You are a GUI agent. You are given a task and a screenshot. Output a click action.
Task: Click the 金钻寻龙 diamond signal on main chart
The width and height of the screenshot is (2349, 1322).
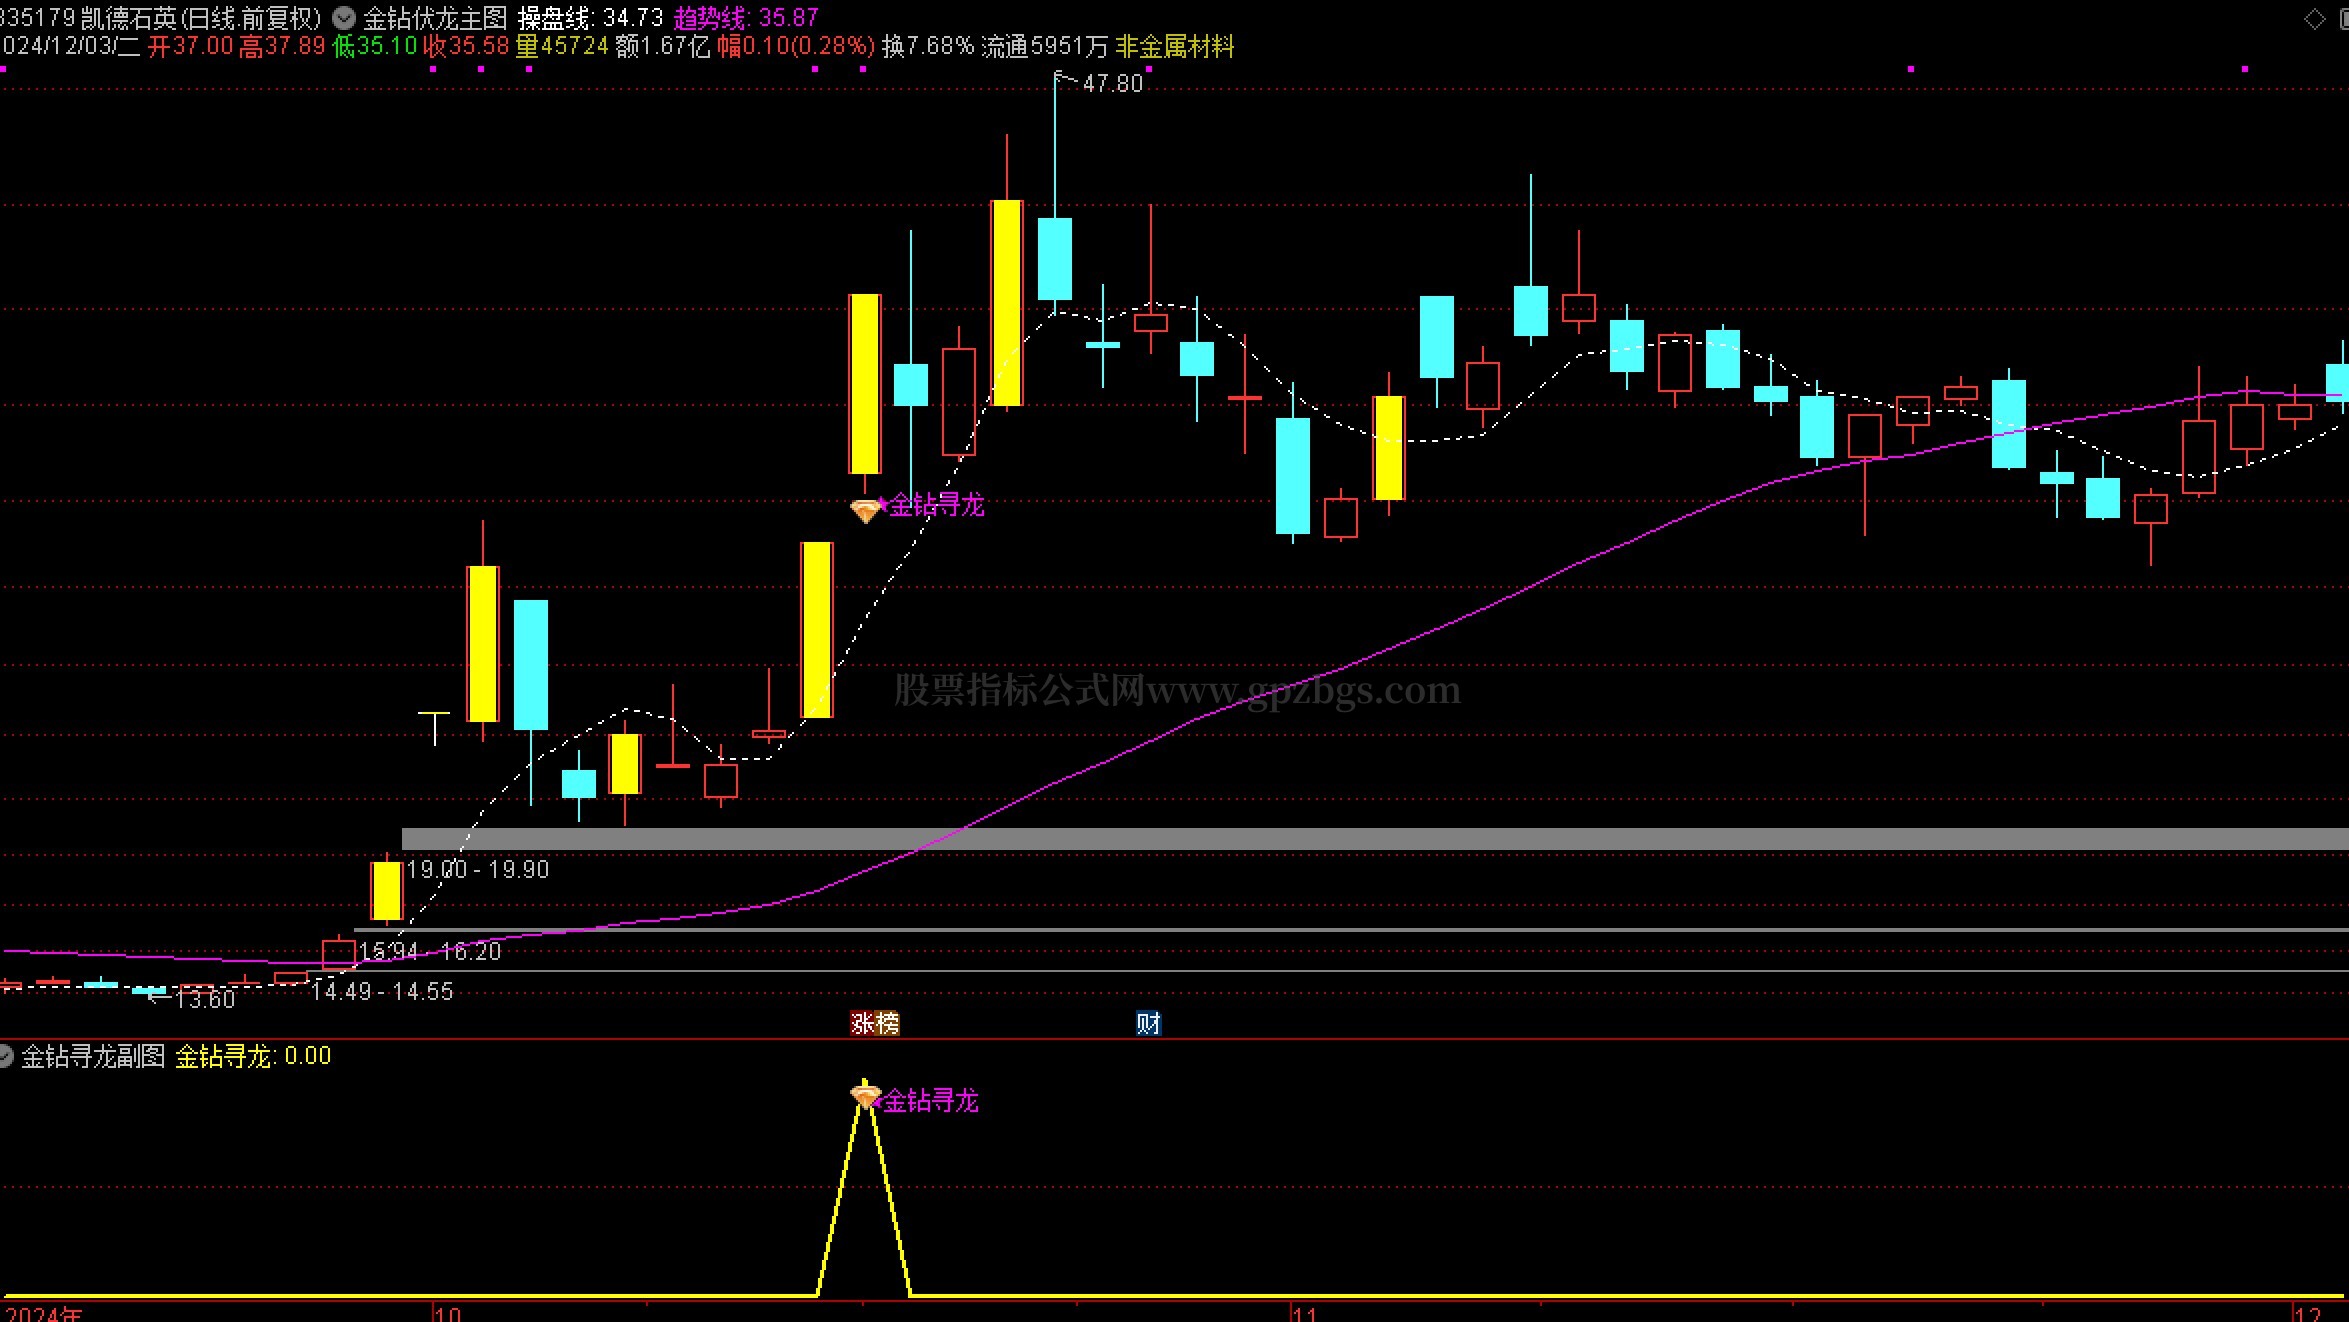point(864,510)
